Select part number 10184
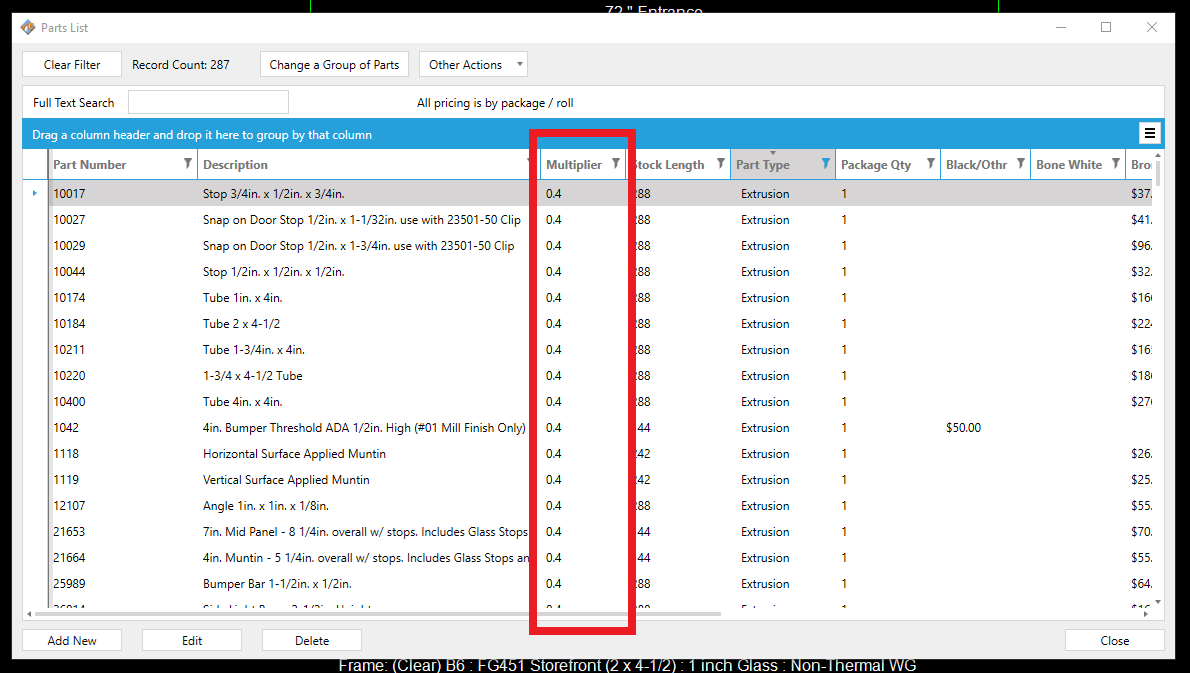The width and height of the screenshot is (1190, 673). point(69,324)
